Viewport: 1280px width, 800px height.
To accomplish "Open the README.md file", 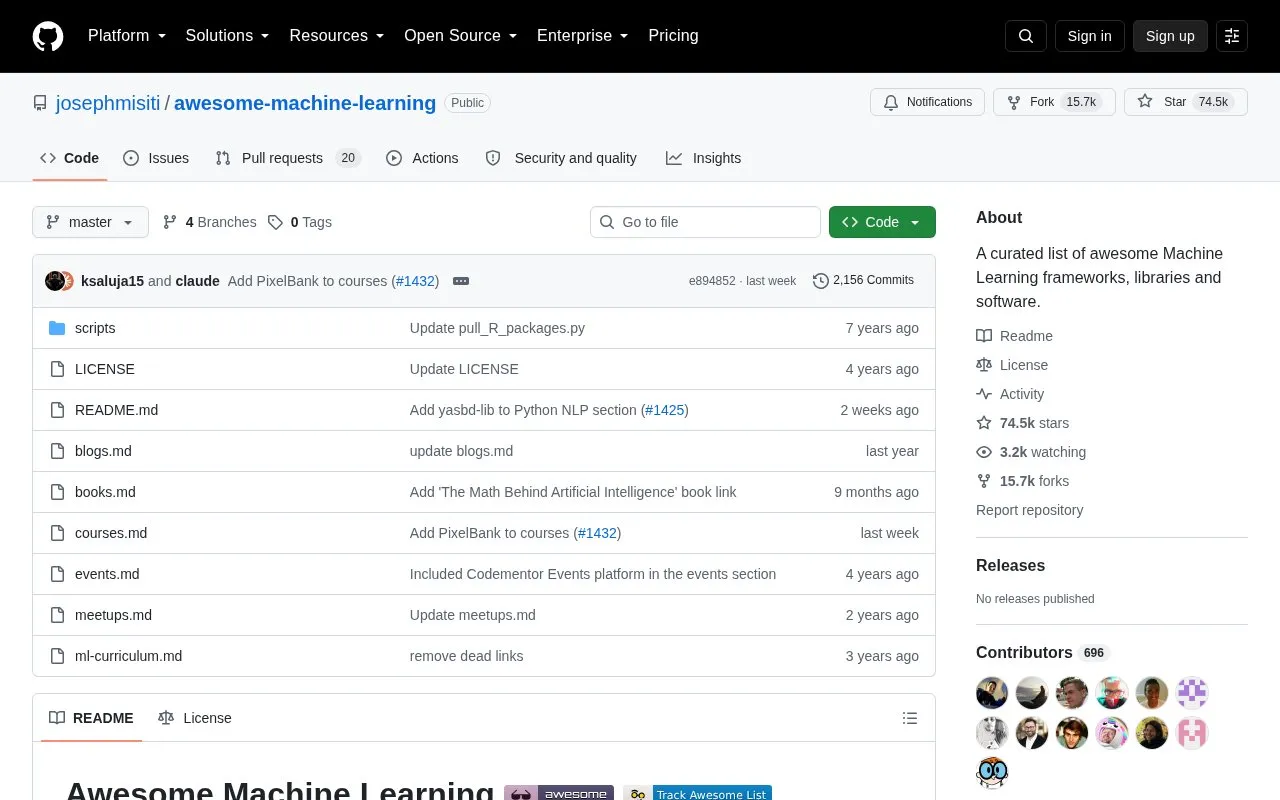I will click(x=116, y=410).
